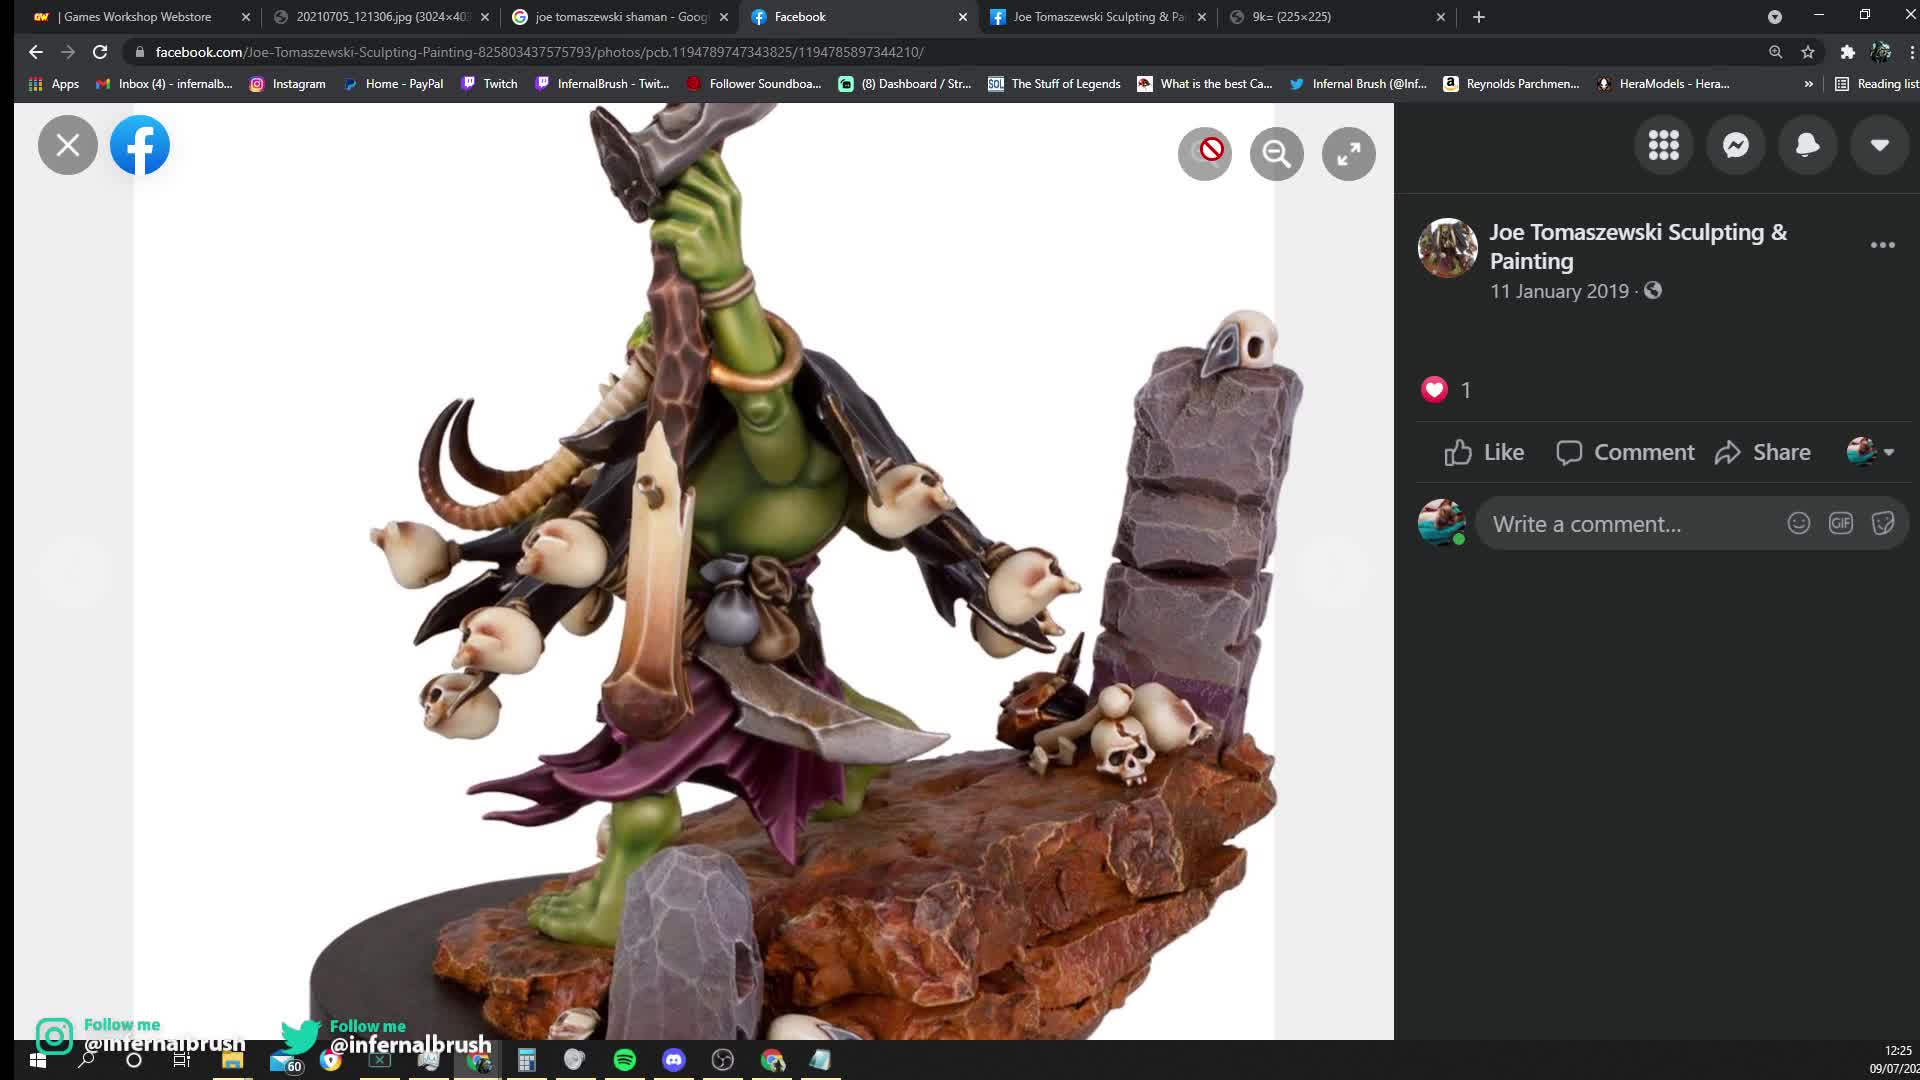Open Follower Soundboard bookmark
The width and height of the screenshot is (1920, 1080).
(754, 84)
